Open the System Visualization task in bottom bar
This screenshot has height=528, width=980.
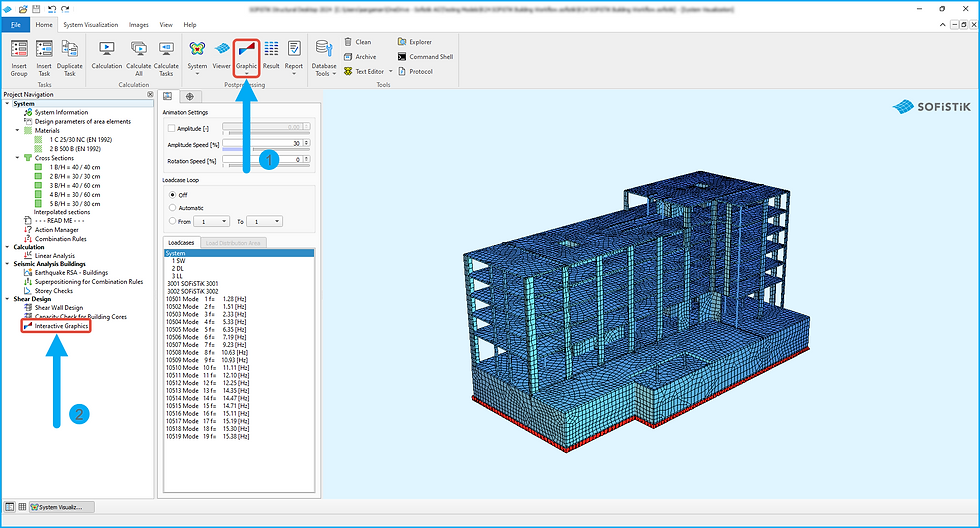click(x=62, y=507)
